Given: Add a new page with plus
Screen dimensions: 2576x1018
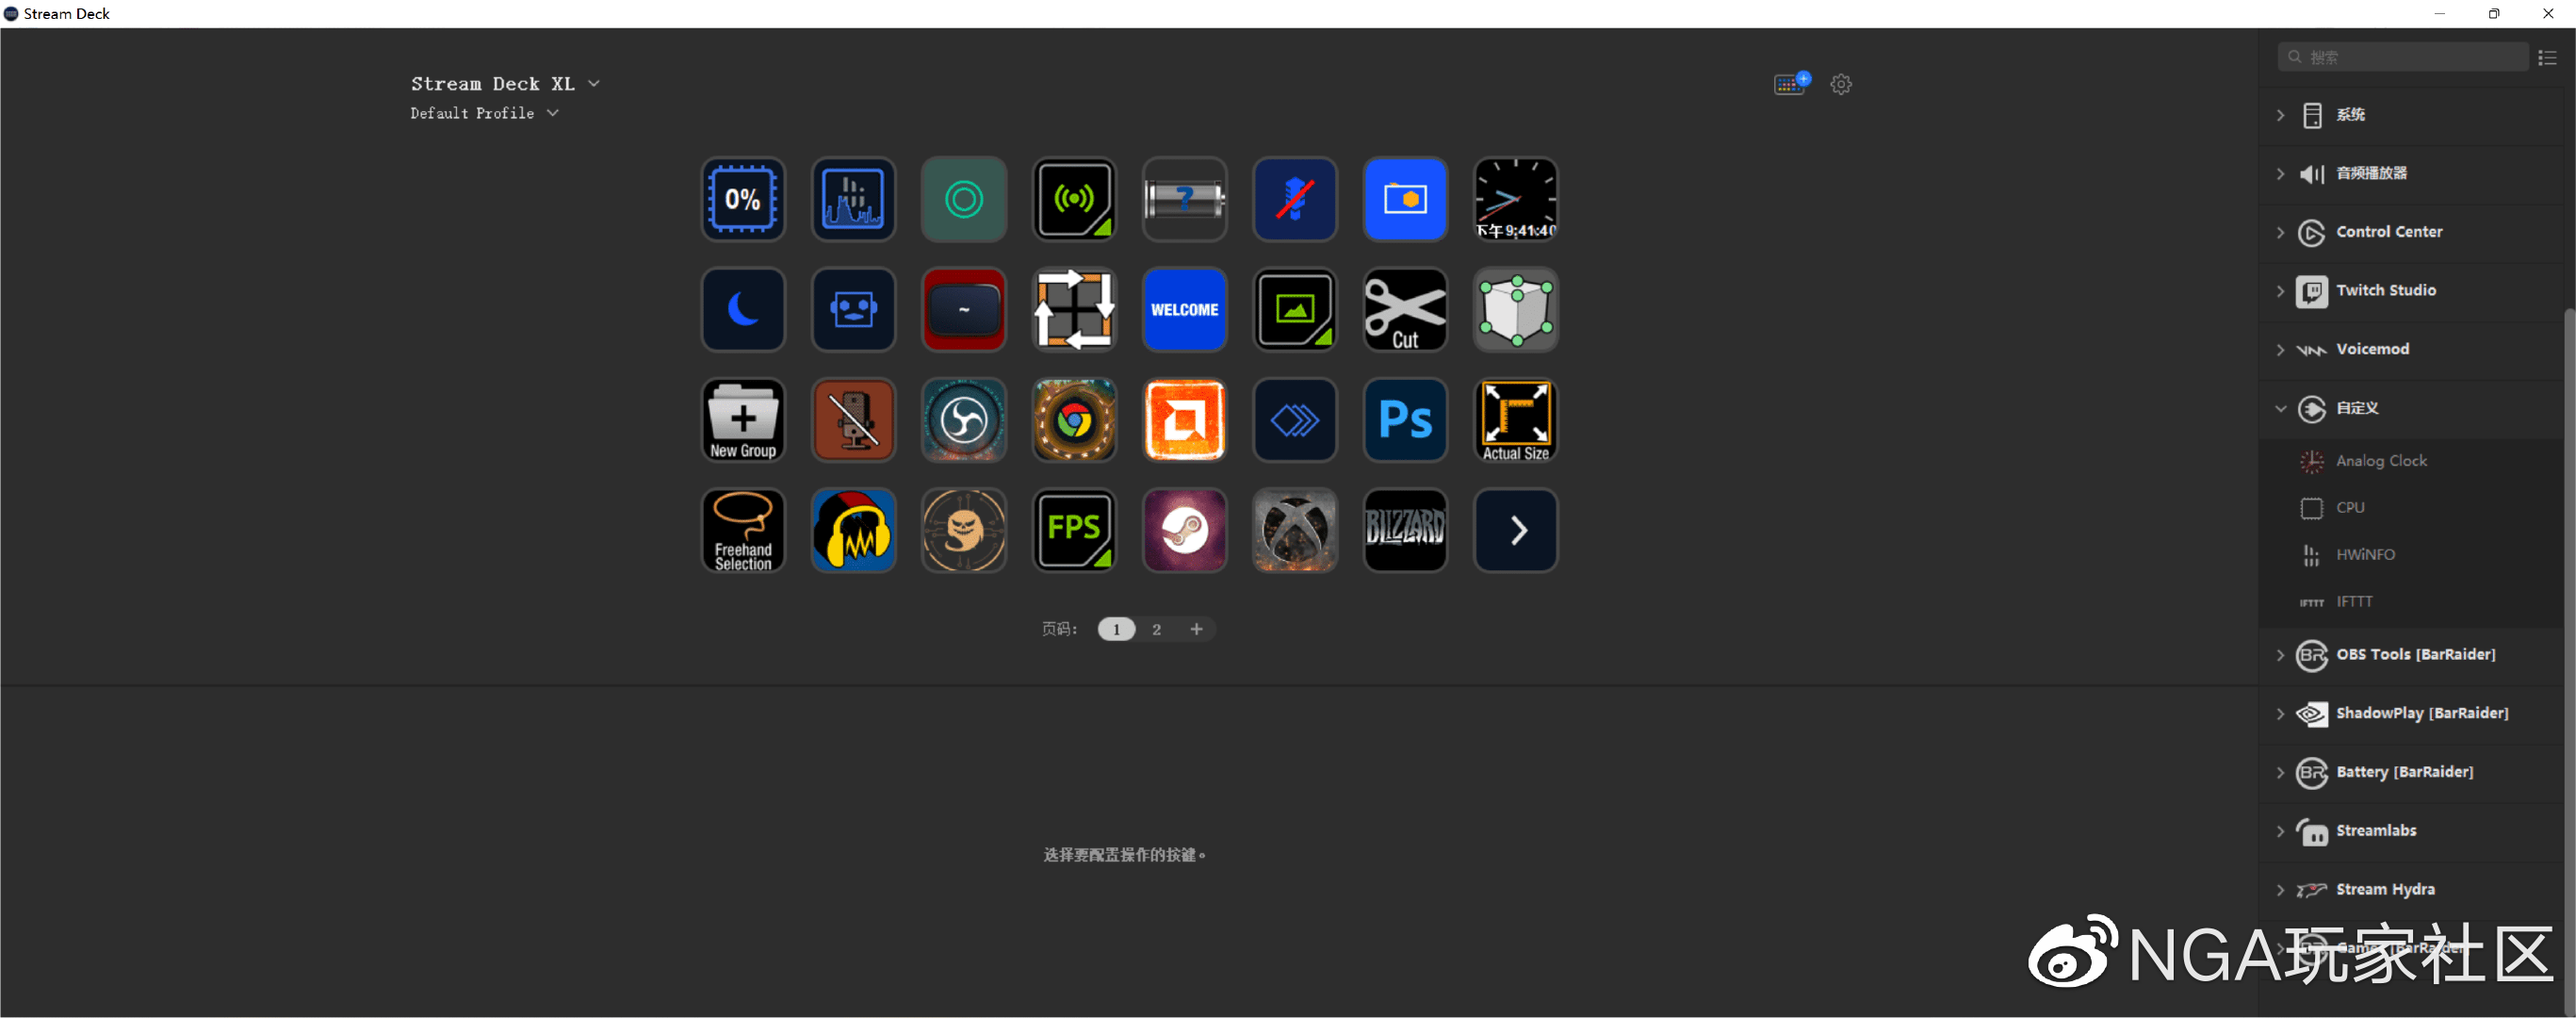Looking at the screenshot, I should pos(1196,629).
